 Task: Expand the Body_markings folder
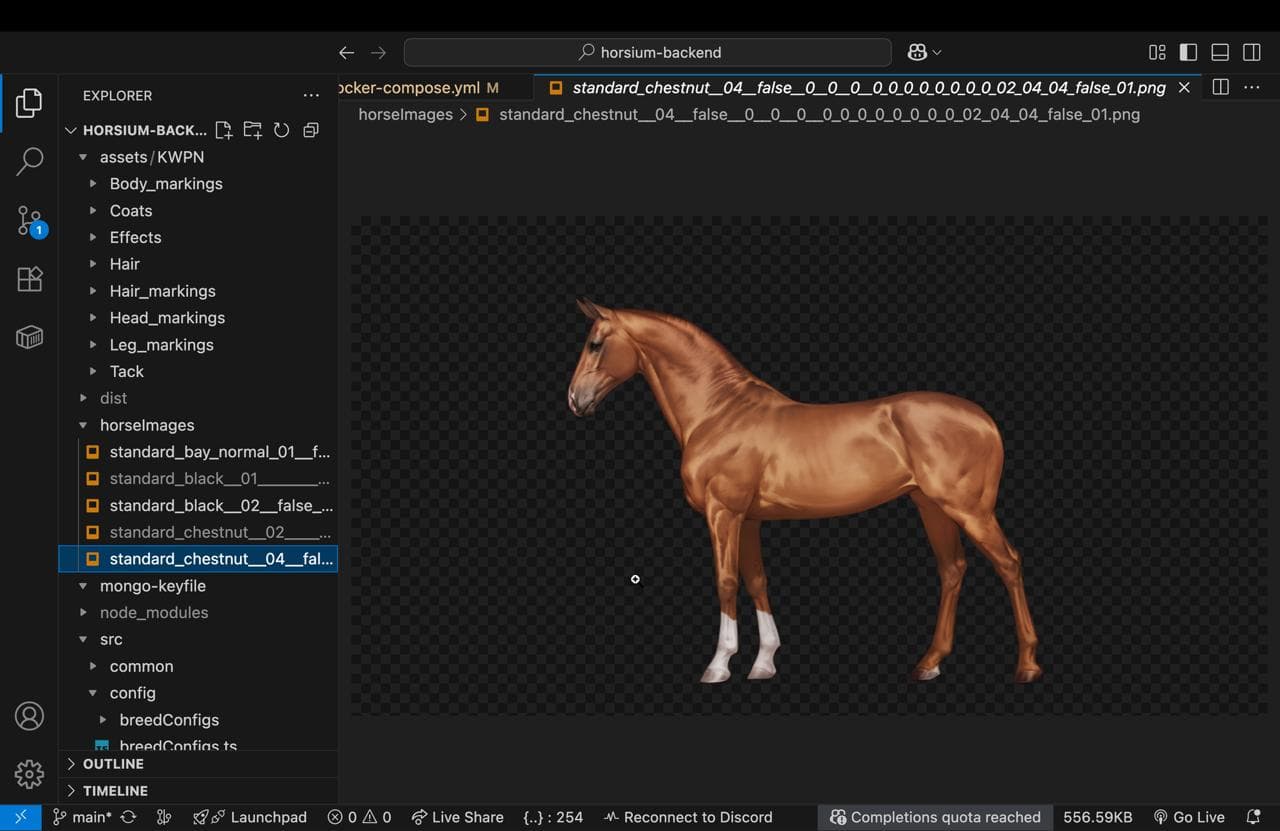pyautogui.click(x=166, y=184)
